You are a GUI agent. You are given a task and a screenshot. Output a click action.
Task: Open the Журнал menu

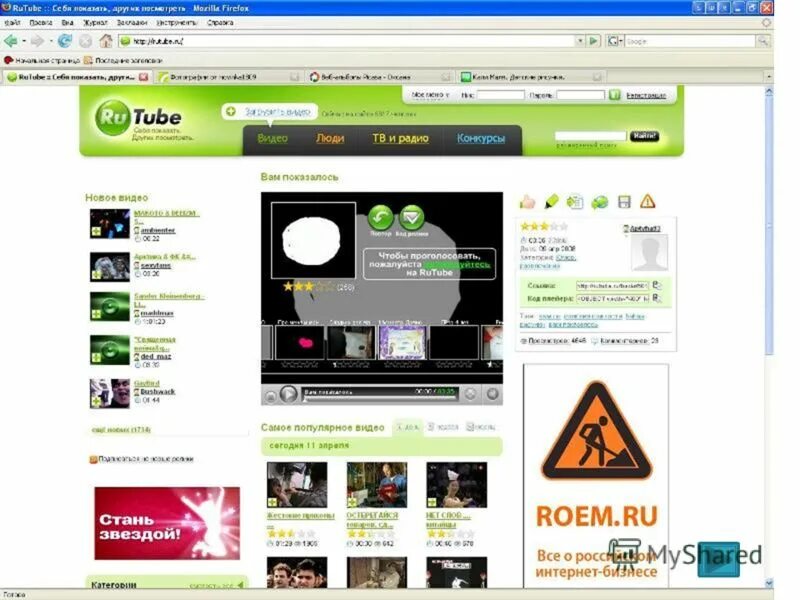click(x=95, y=22)
